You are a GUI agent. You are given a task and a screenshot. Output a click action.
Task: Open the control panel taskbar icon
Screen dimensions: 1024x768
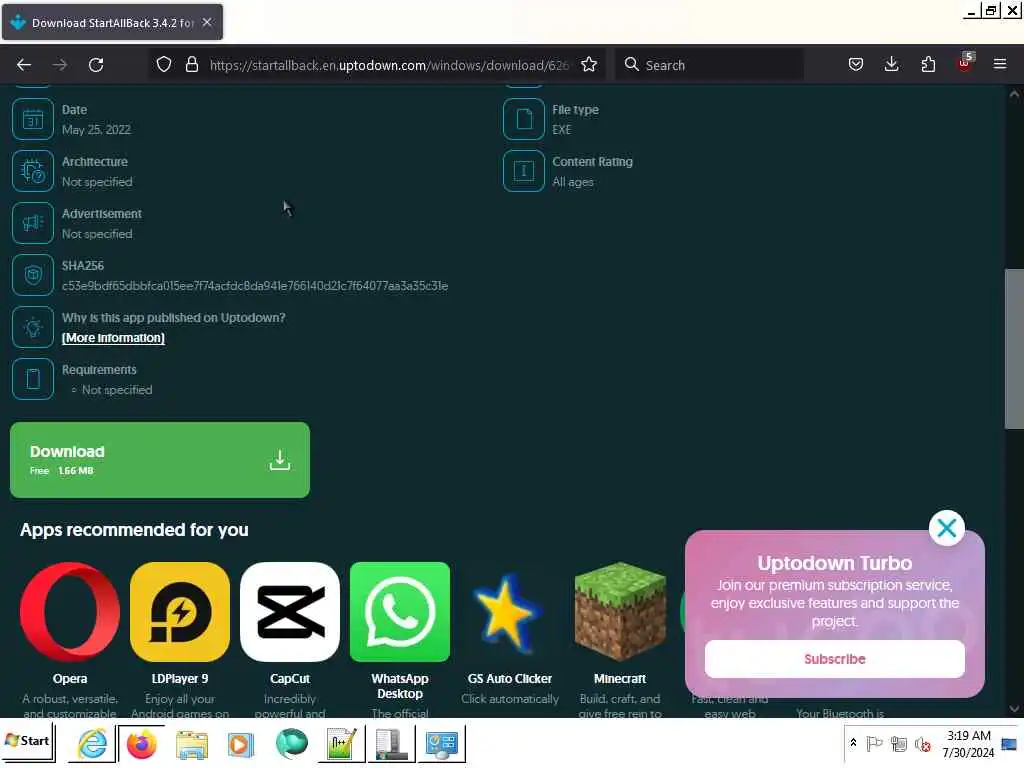(x=441, y=744)
